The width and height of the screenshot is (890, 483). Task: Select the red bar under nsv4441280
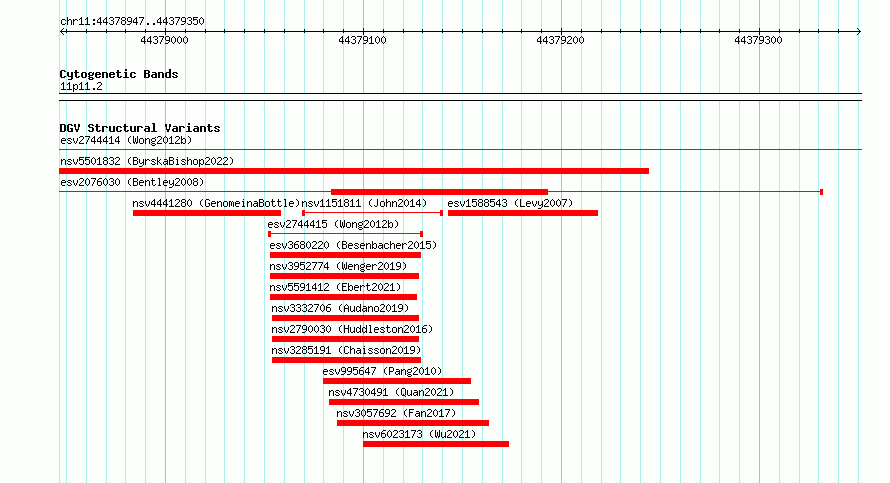coord(207,213)
